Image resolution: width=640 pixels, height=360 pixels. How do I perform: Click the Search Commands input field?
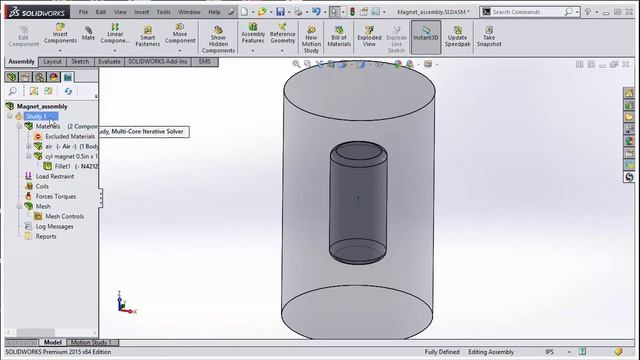tap(527, 12)
